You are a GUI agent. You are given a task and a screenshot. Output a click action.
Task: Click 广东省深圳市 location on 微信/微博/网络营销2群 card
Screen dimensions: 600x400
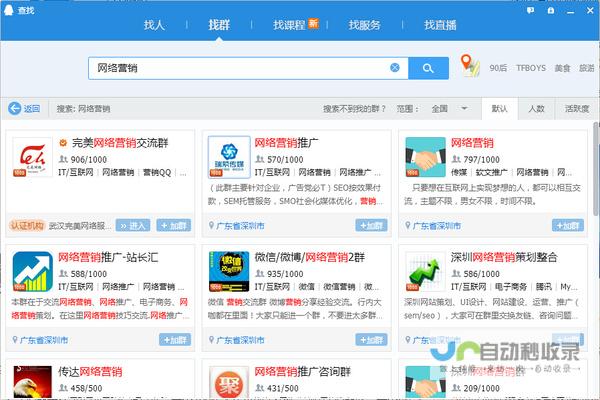(240, 340)
